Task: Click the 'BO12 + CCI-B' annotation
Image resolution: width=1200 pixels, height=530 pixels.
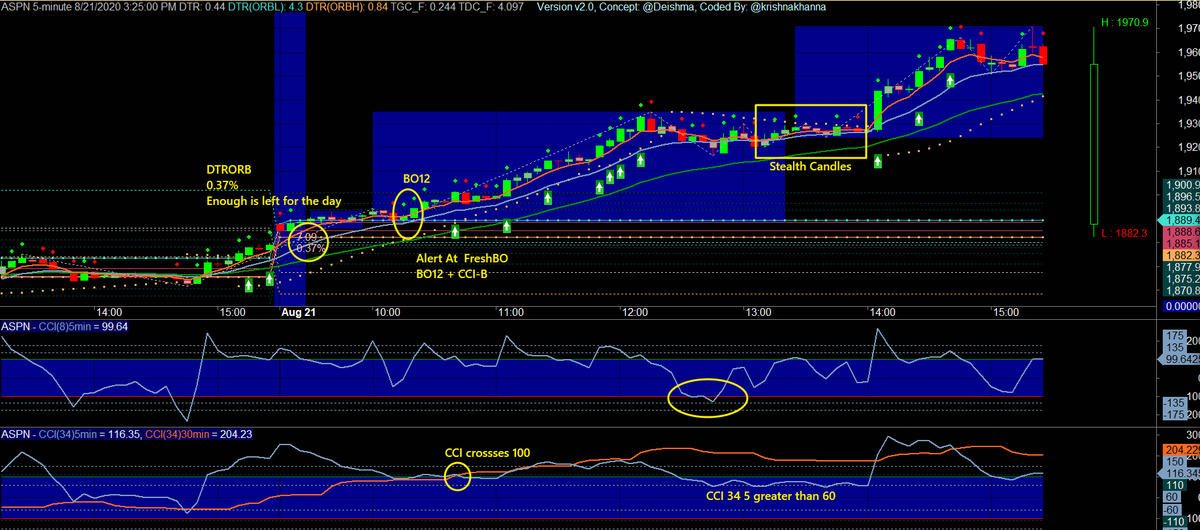Action: point(451,273)
